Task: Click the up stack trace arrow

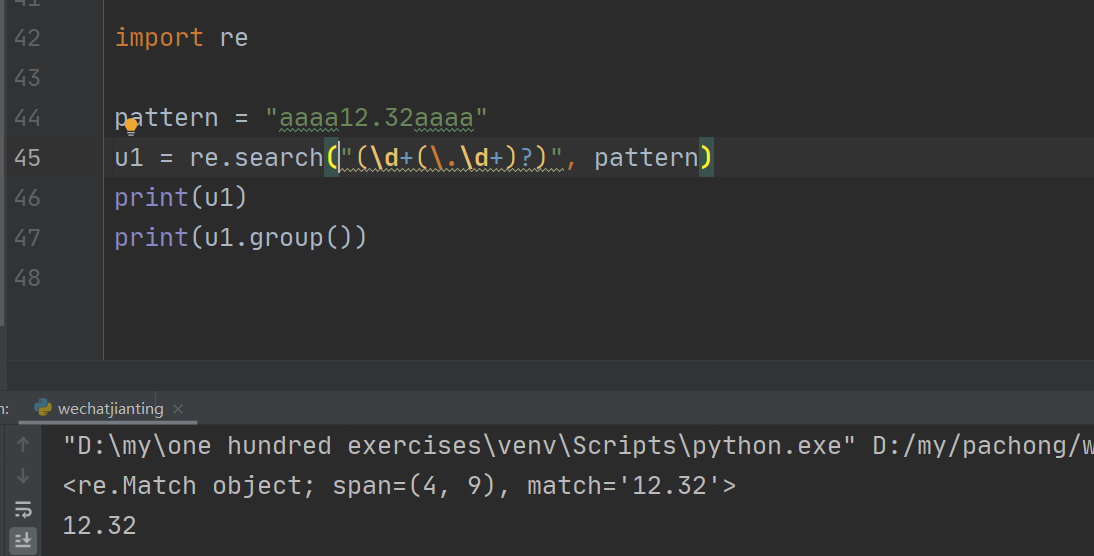Action: pos(23,443)
